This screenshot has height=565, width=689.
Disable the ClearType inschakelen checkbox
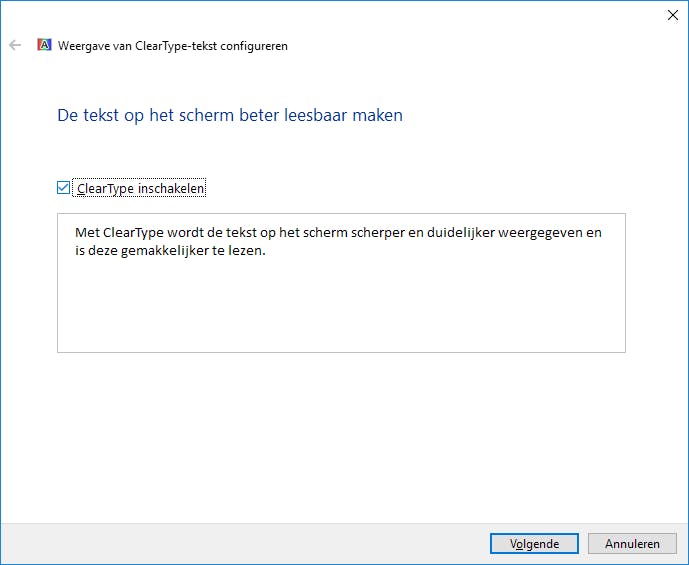64,188
